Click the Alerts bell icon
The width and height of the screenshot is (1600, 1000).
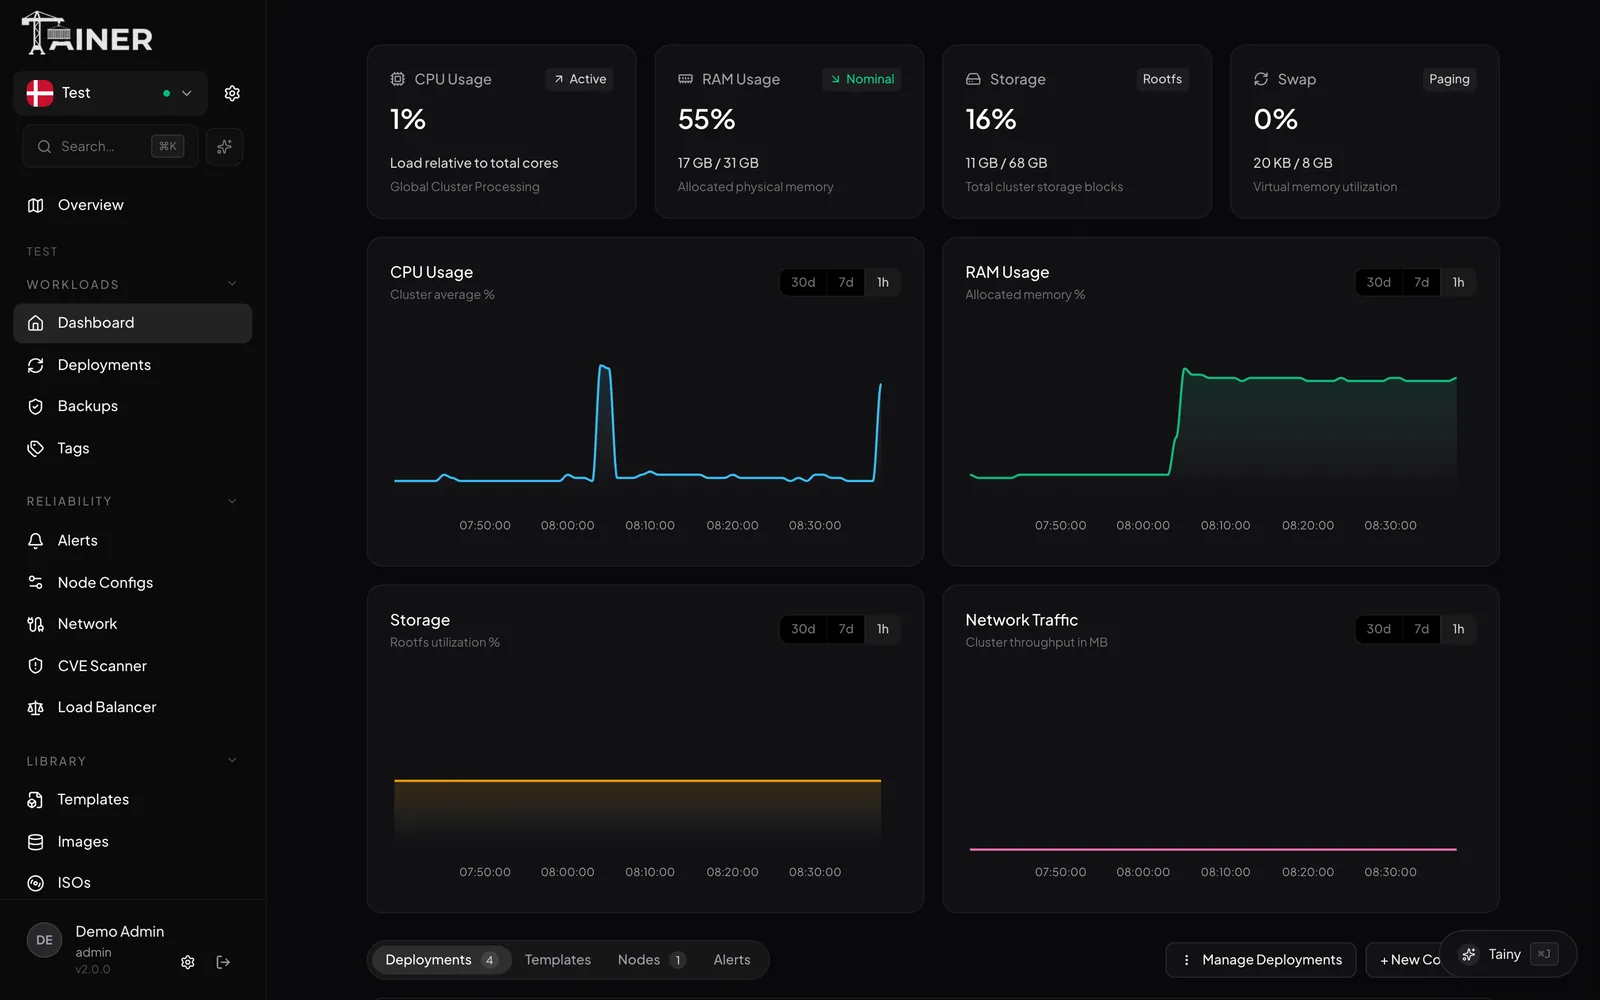click(x=36, y=541)
